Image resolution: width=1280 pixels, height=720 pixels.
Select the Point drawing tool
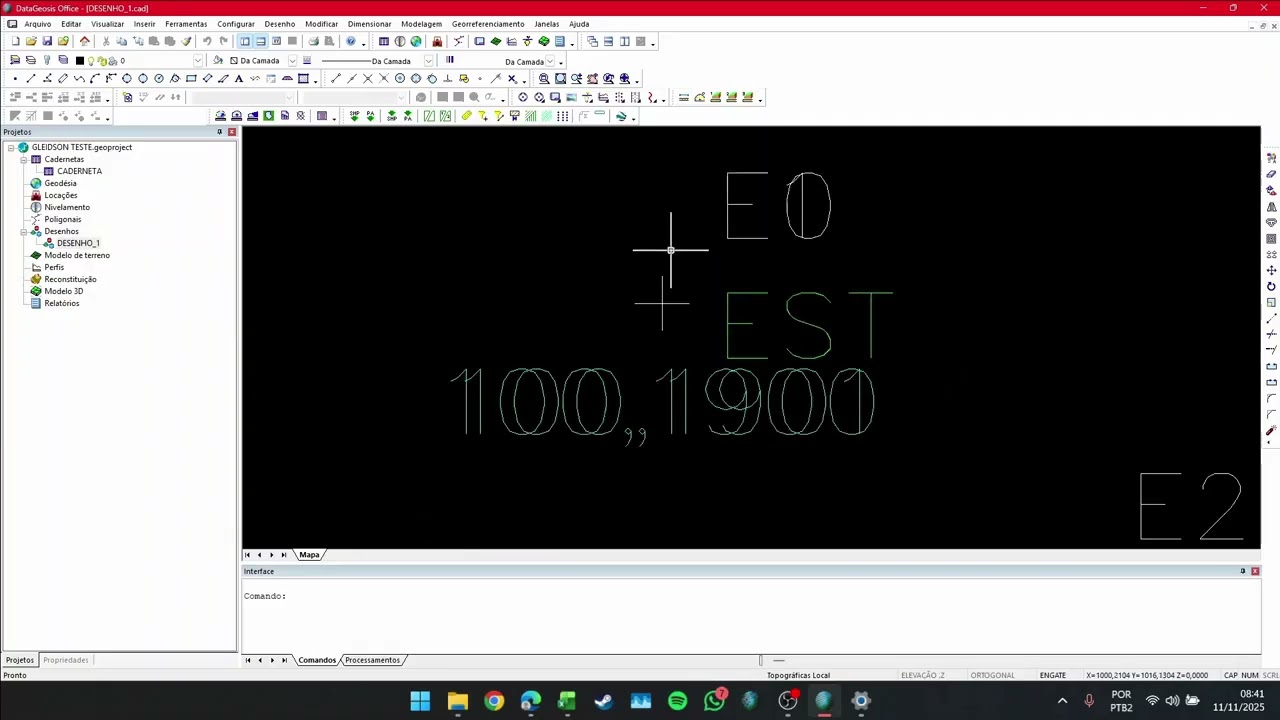[x=15, y=79]
